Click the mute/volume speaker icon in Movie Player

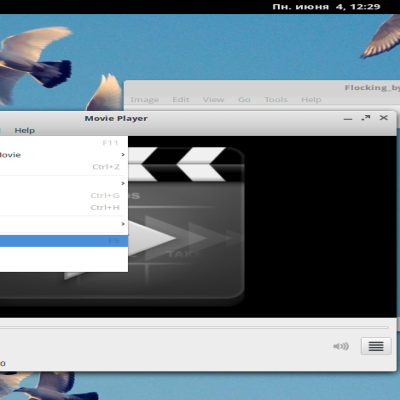click(341, 346)
